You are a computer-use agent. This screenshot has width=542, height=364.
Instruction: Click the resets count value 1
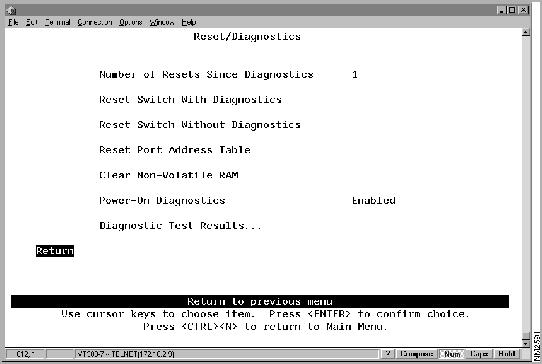pos(355,75)
